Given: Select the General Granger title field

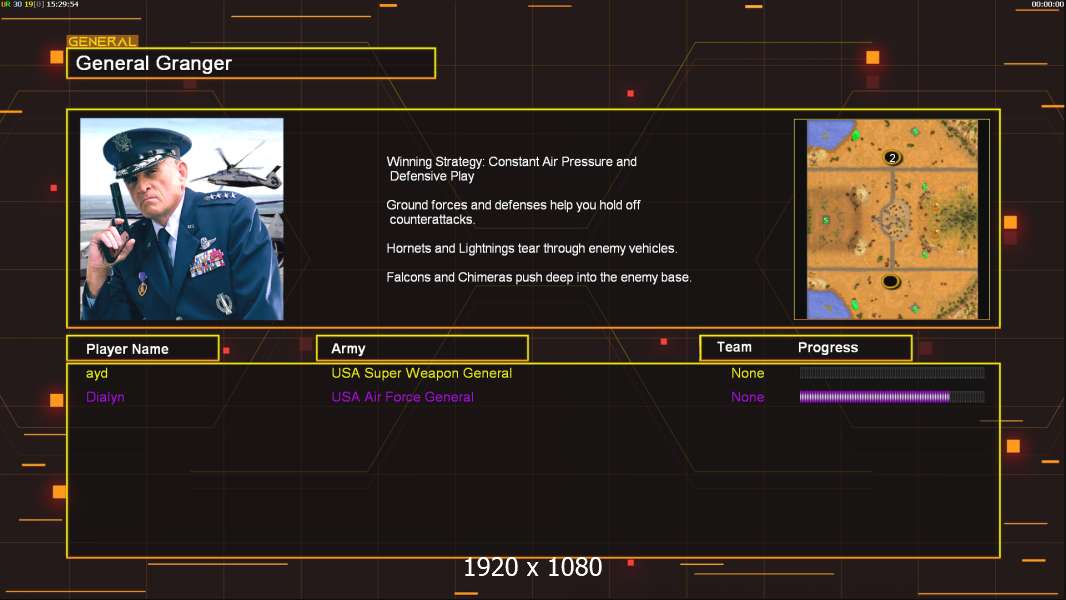Looking at the screenshot, I should [x=251, y=63].
